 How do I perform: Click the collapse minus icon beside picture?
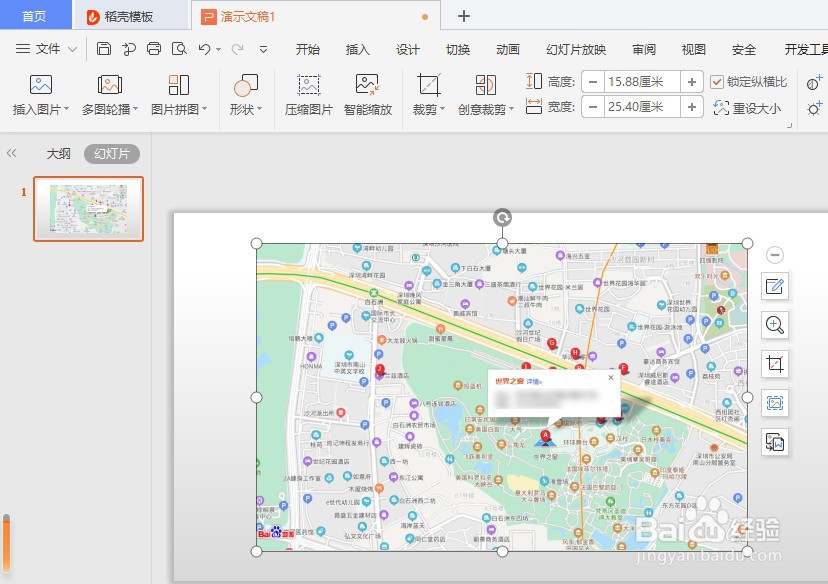[x=775, y=255]
